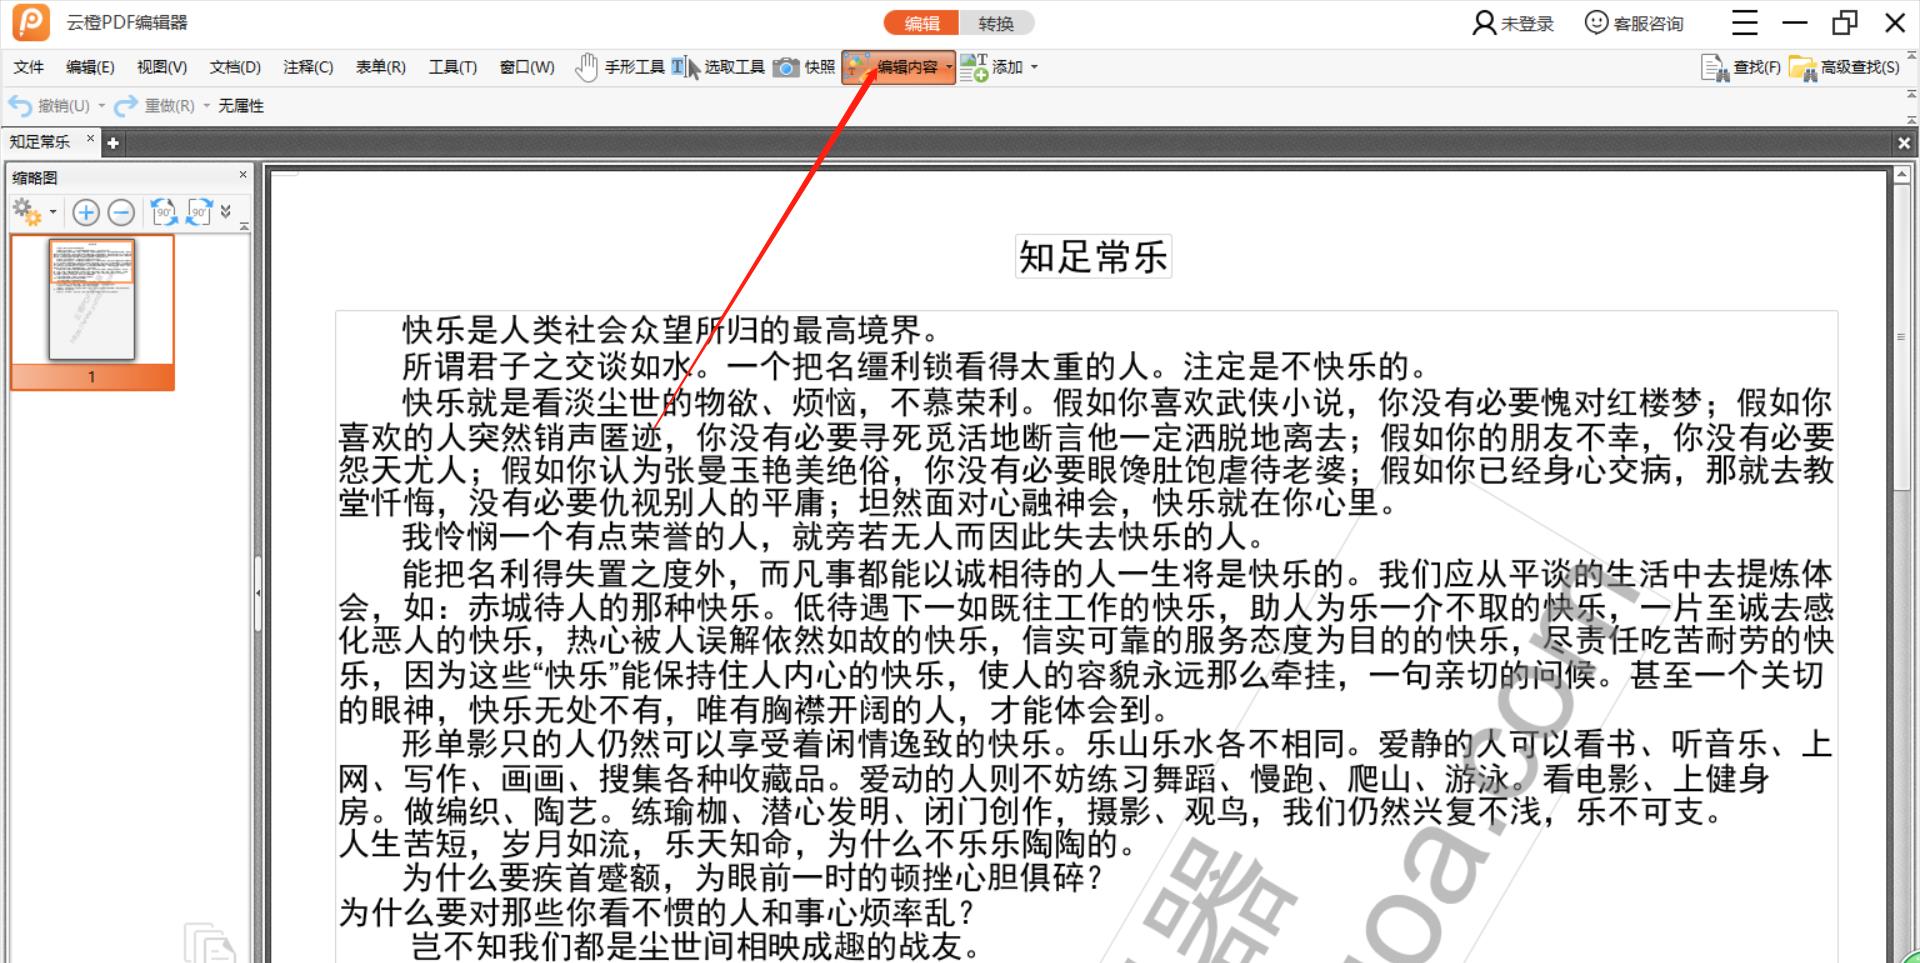
Task: Open the 注释(C) comments menu
Action: [x=308, y=67]
